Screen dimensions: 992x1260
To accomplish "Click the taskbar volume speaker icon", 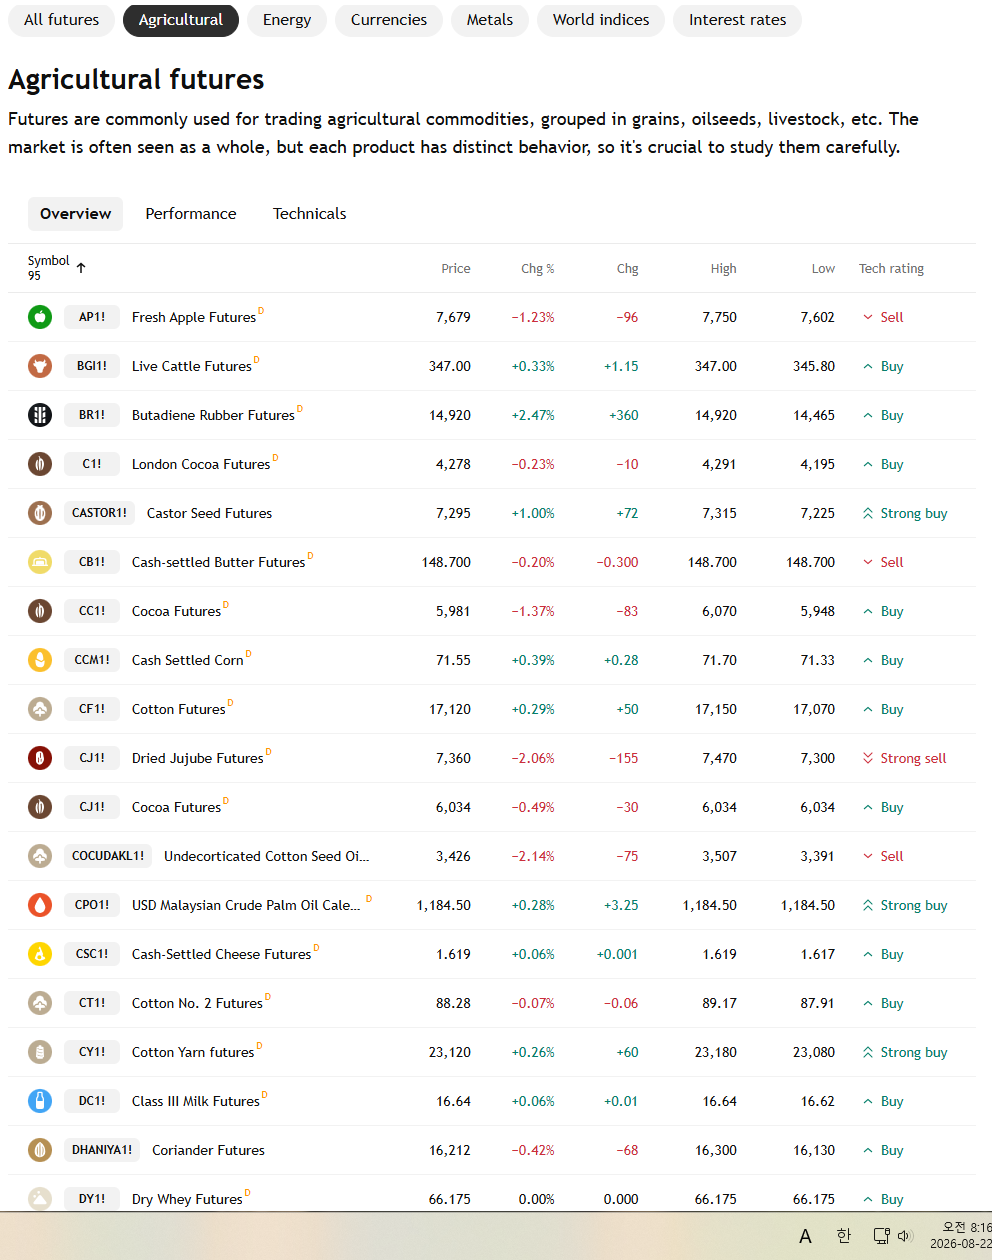I will point(905,1236).
